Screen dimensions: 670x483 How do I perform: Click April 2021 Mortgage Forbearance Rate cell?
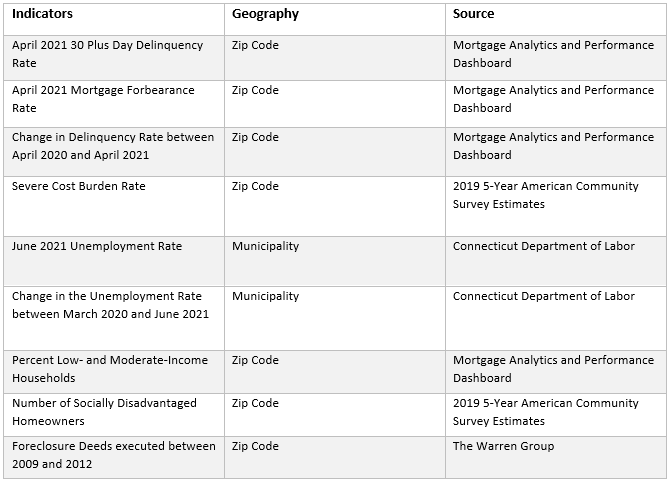tap(103, 99)
